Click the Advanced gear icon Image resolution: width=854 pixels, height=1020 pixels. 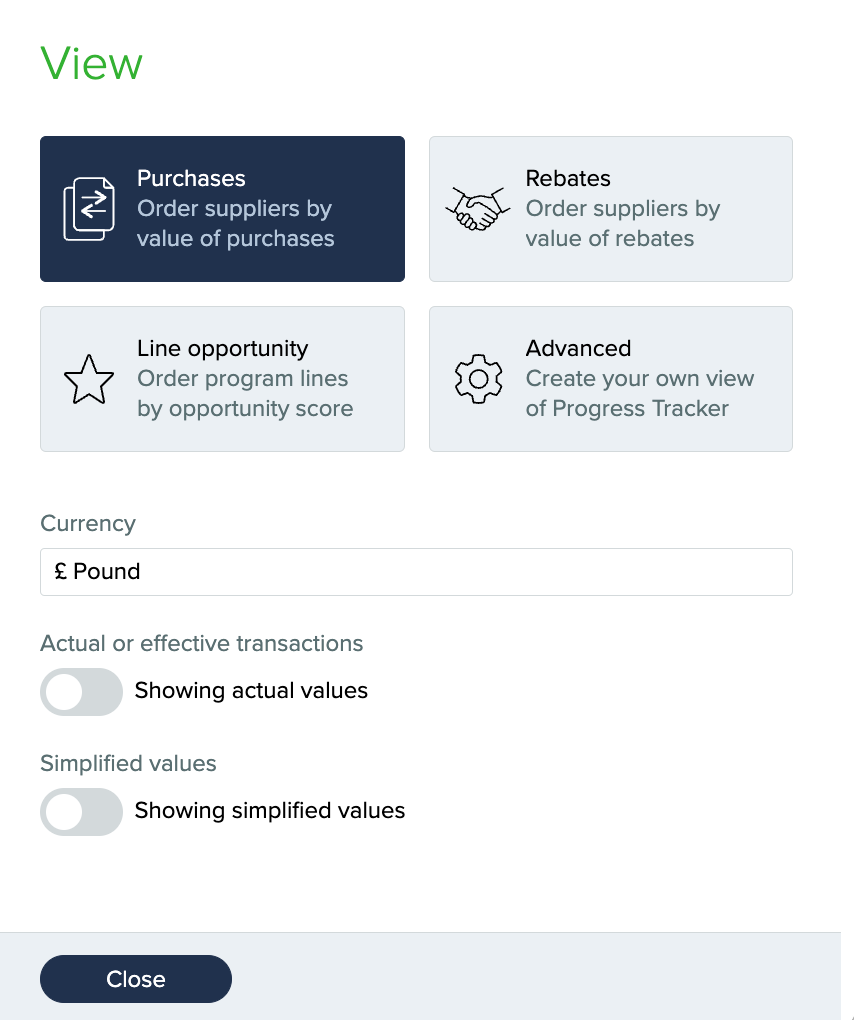[x=478, y=379]
